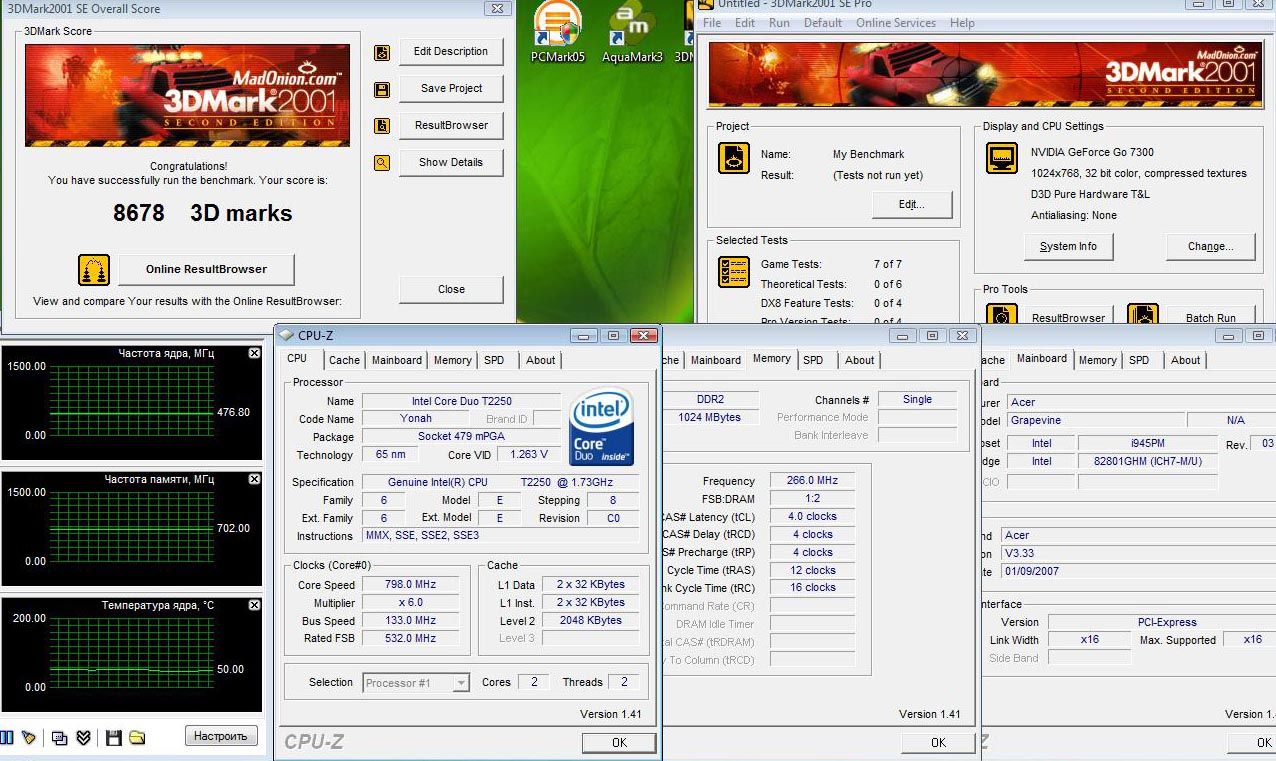
Task: Click the floppy save icon in the monitoring toolbar
Action: click(x=113, y=737)
